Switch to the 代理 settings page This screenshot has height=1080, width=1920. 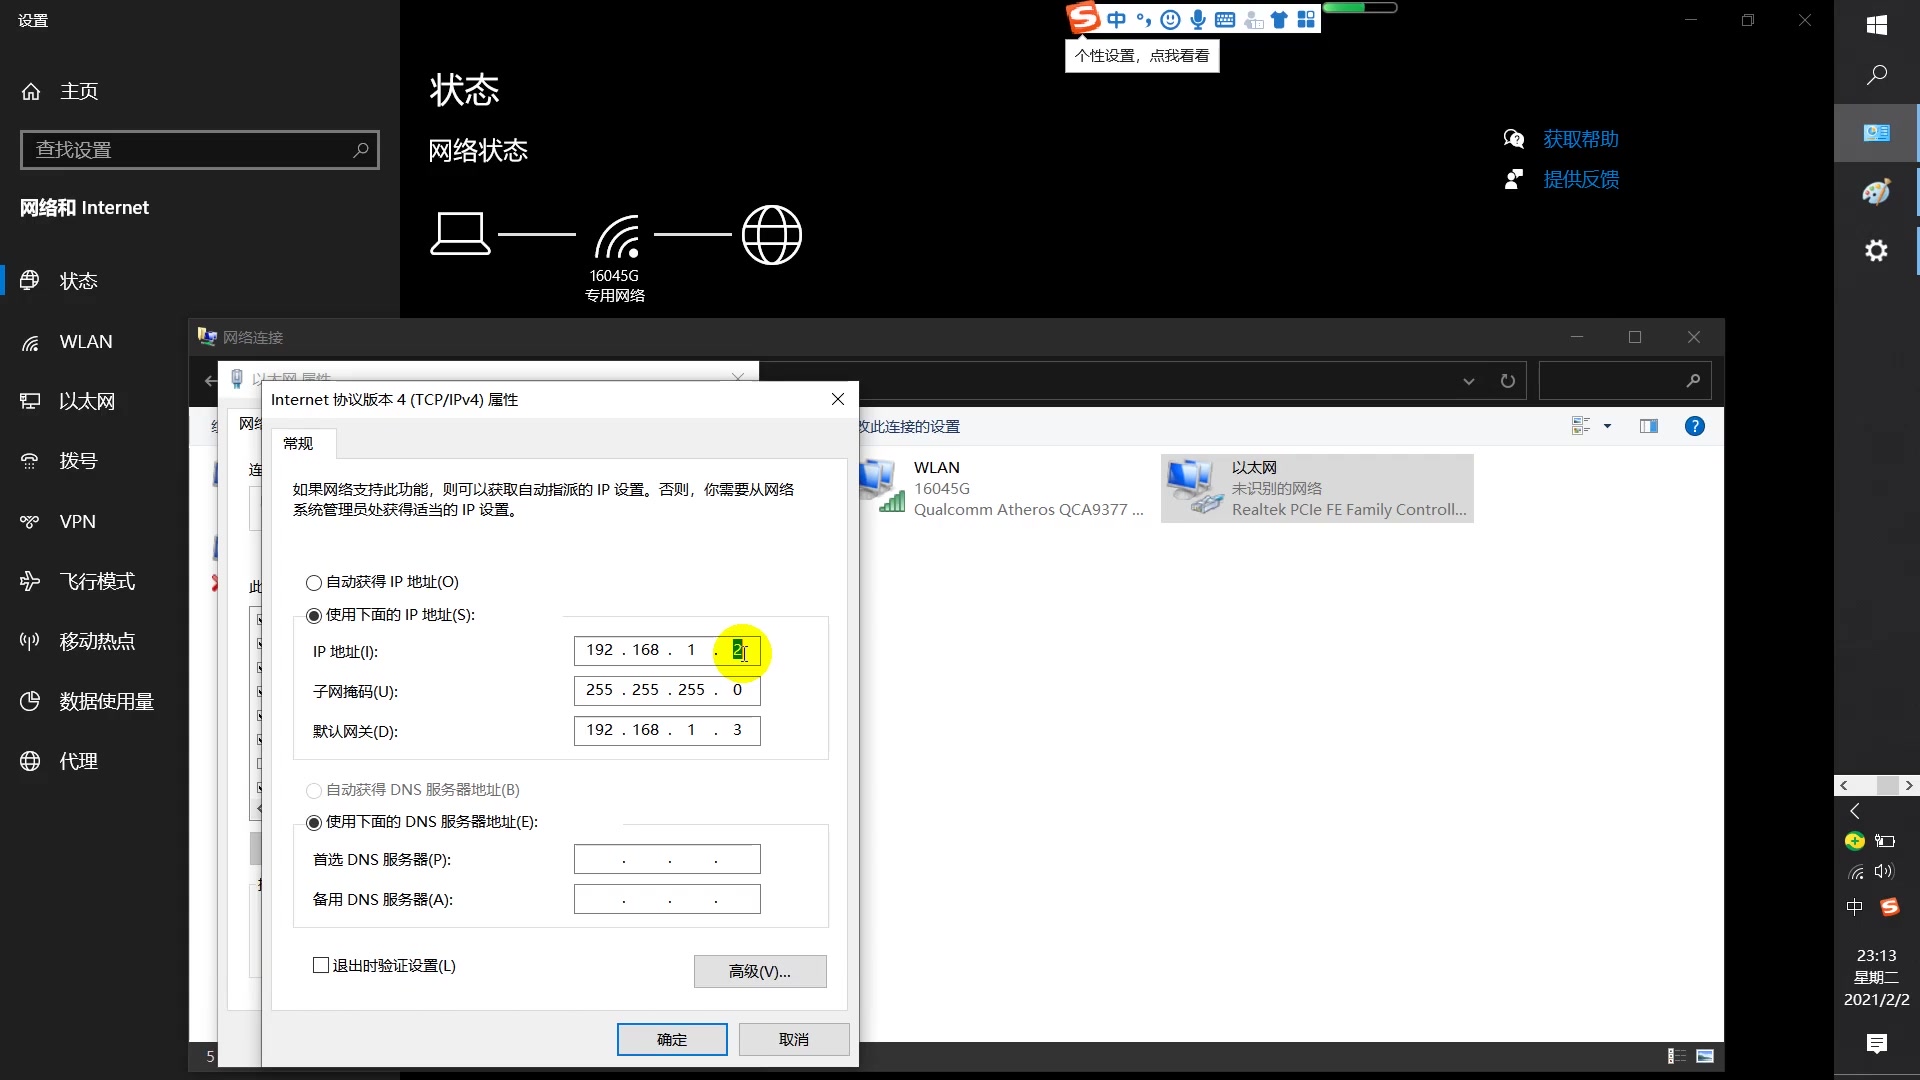point(78,762)
